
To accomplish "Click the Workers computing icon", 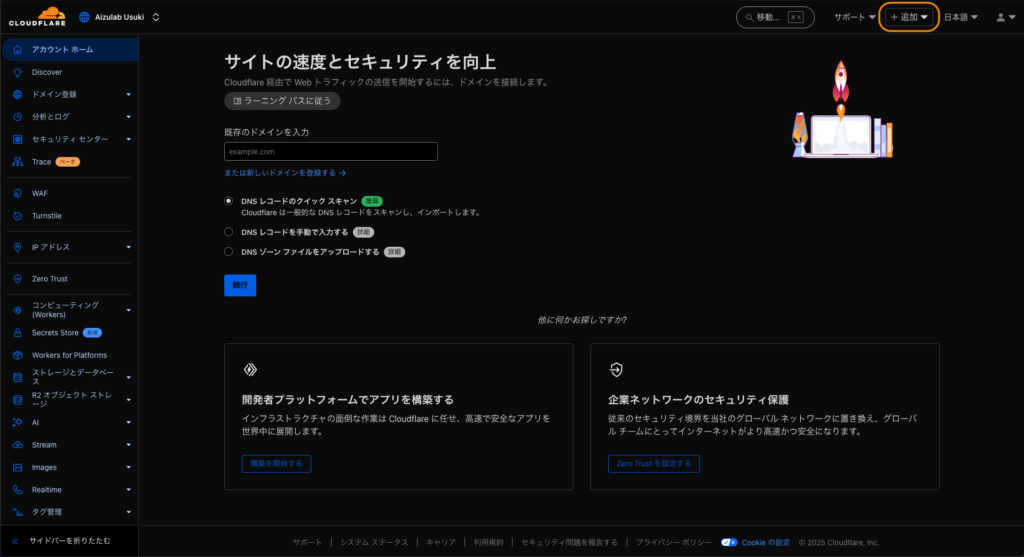I will (18, 310).
